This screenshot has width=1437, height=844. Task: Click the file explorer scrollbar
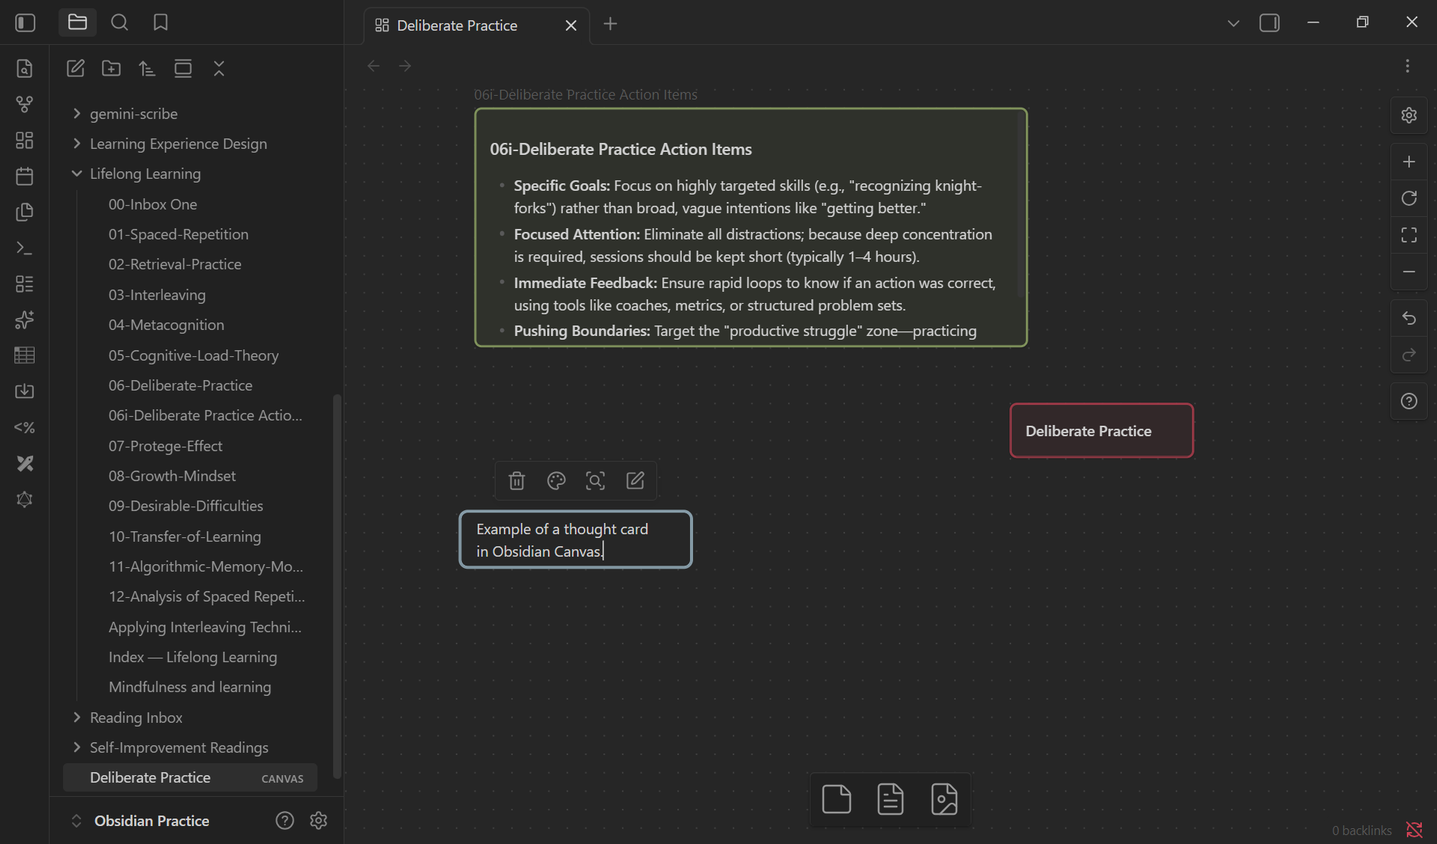pos(337,586)
